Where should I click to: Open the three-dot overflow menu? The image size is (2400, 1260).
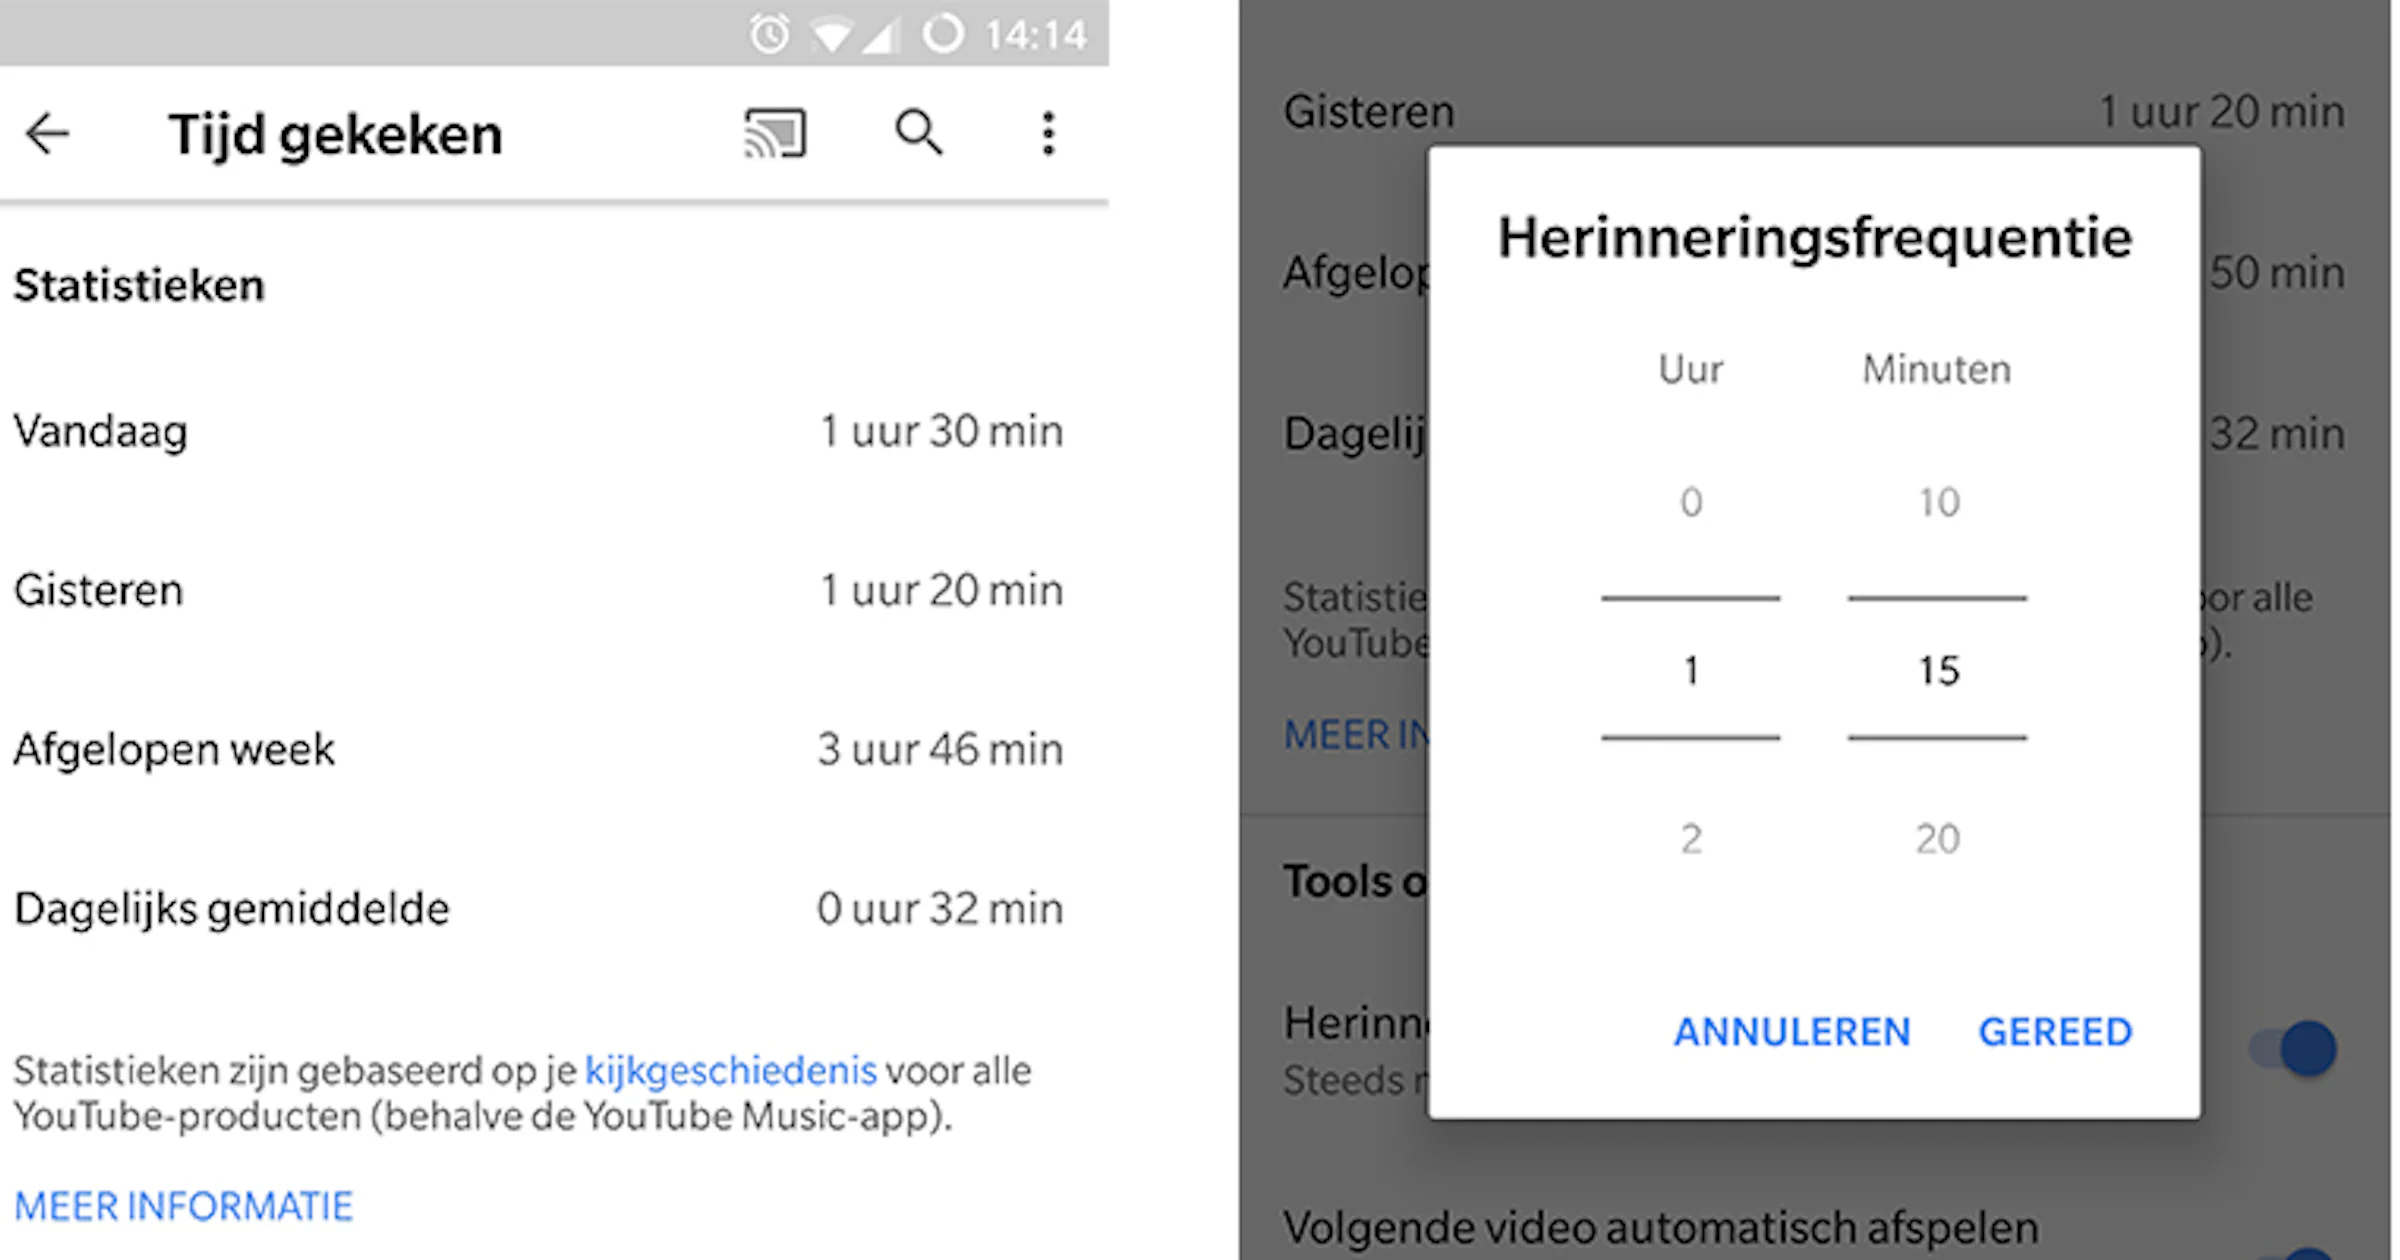pyautogui.click(x=1048, y=133)
